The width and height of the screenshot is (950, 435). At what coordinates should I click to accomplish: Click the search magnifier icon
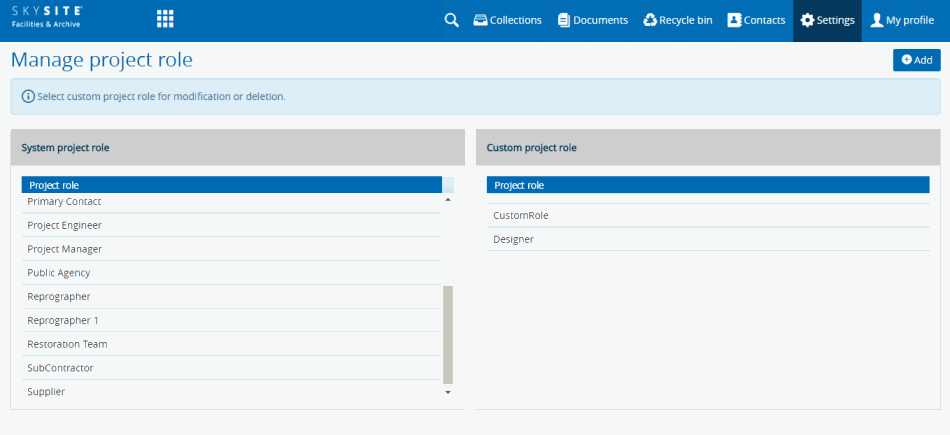pos(451,20)
